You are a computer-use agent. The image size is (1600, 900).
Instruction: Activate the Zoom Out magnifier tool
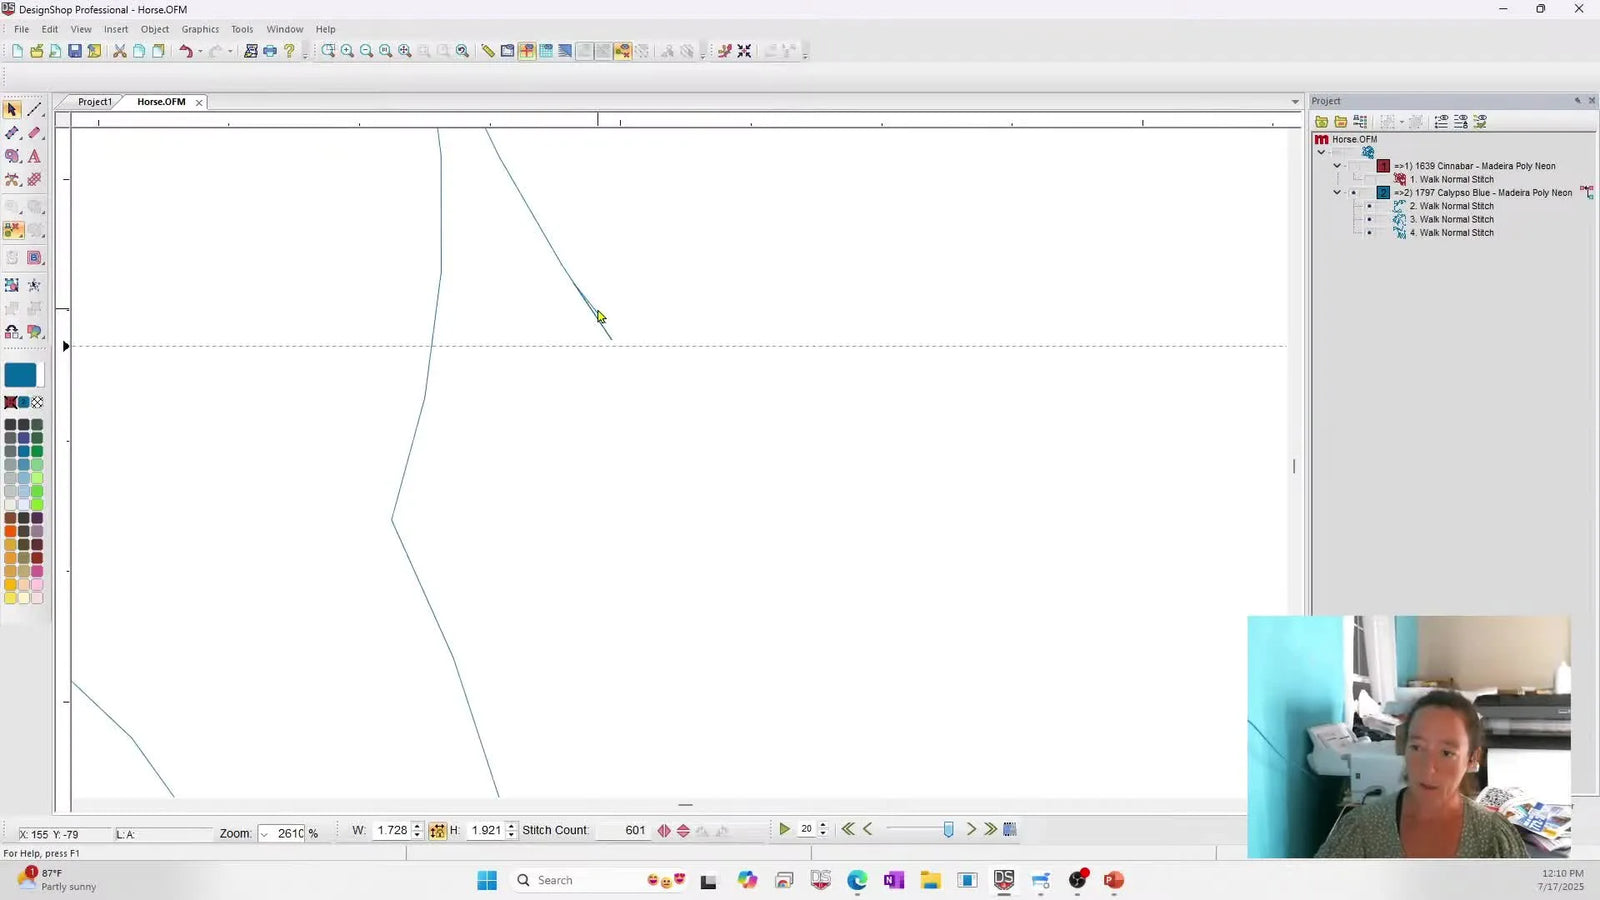pyautogui.click(x=366, y=50)
